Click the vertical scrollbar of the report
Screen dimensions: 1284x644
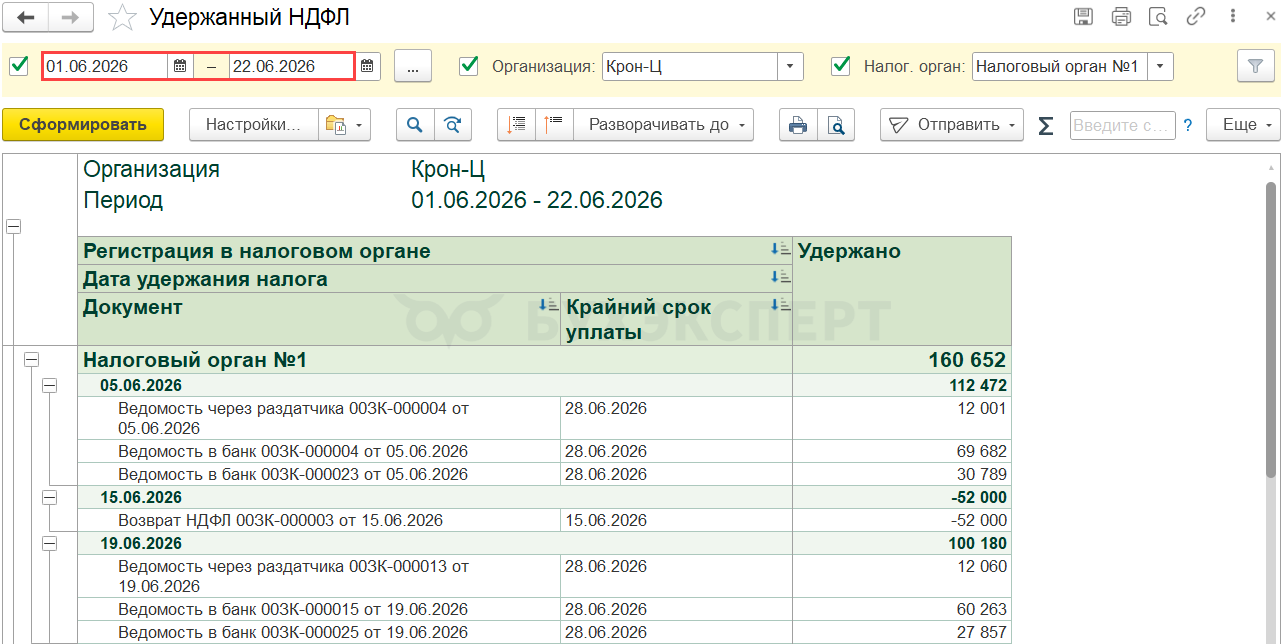coord(1271,330)
